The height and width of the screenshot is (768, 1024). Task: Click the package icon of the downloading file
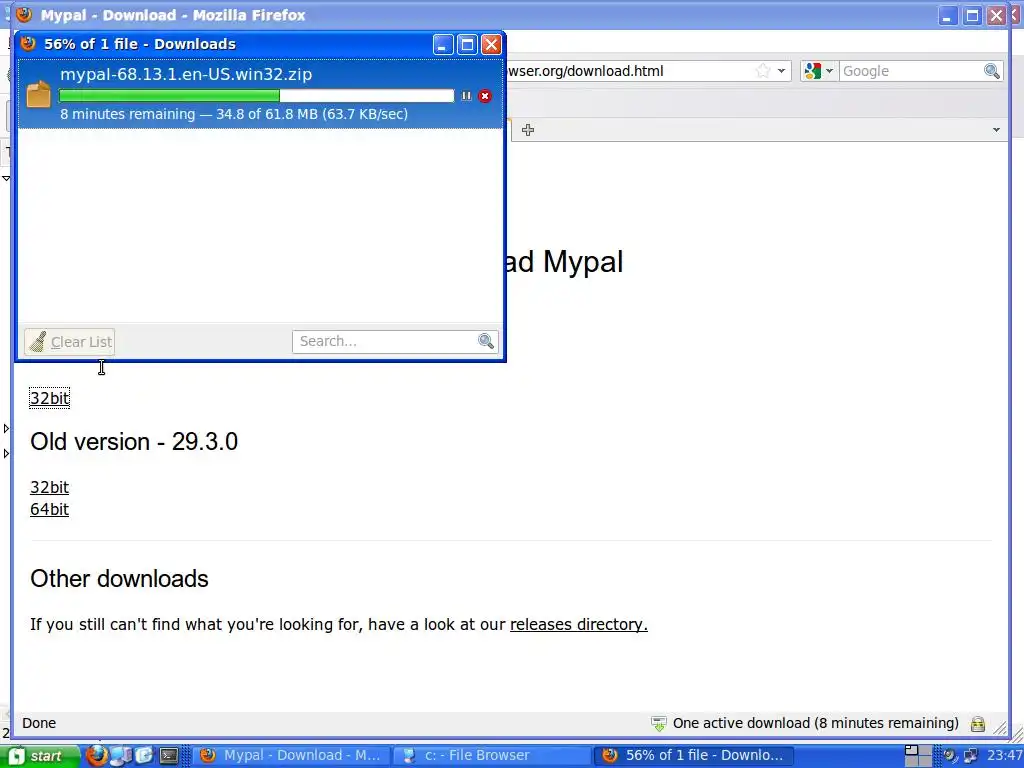(39, 93)
